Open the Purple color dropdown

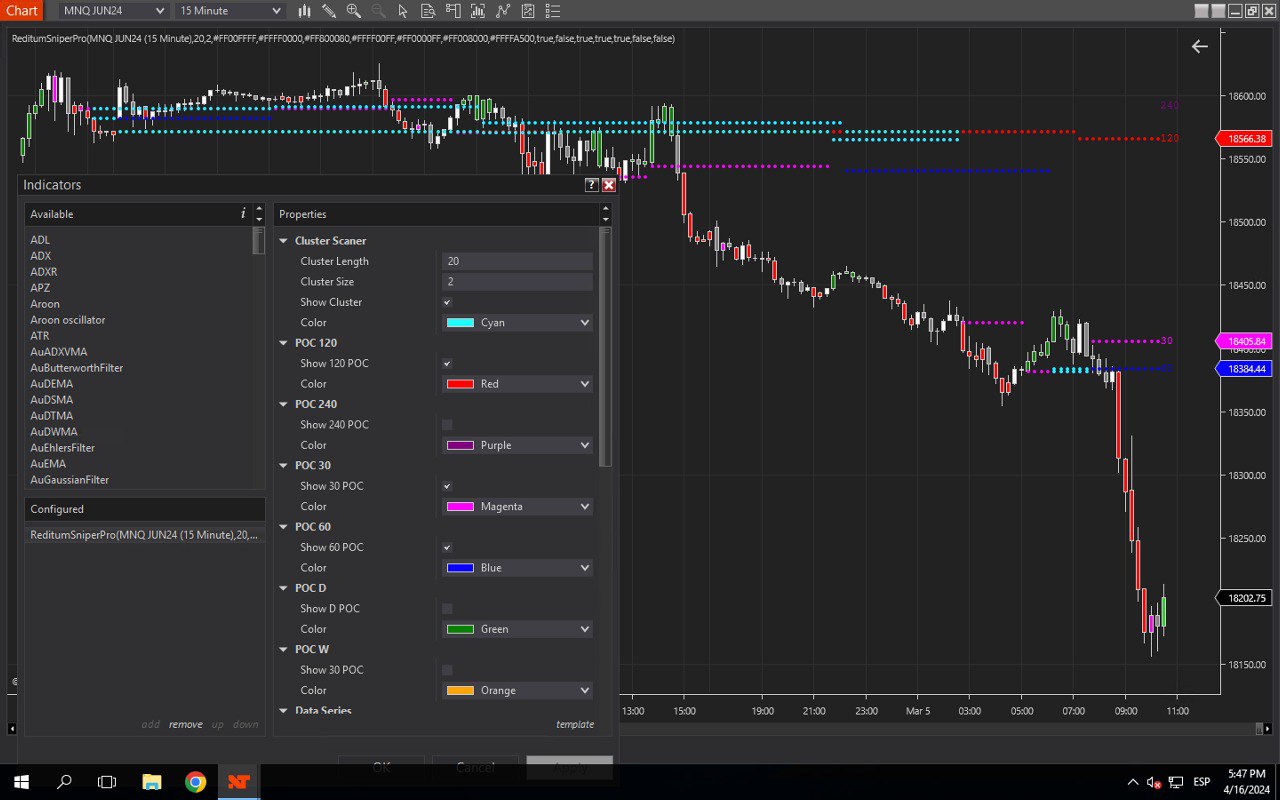(517, 445)
